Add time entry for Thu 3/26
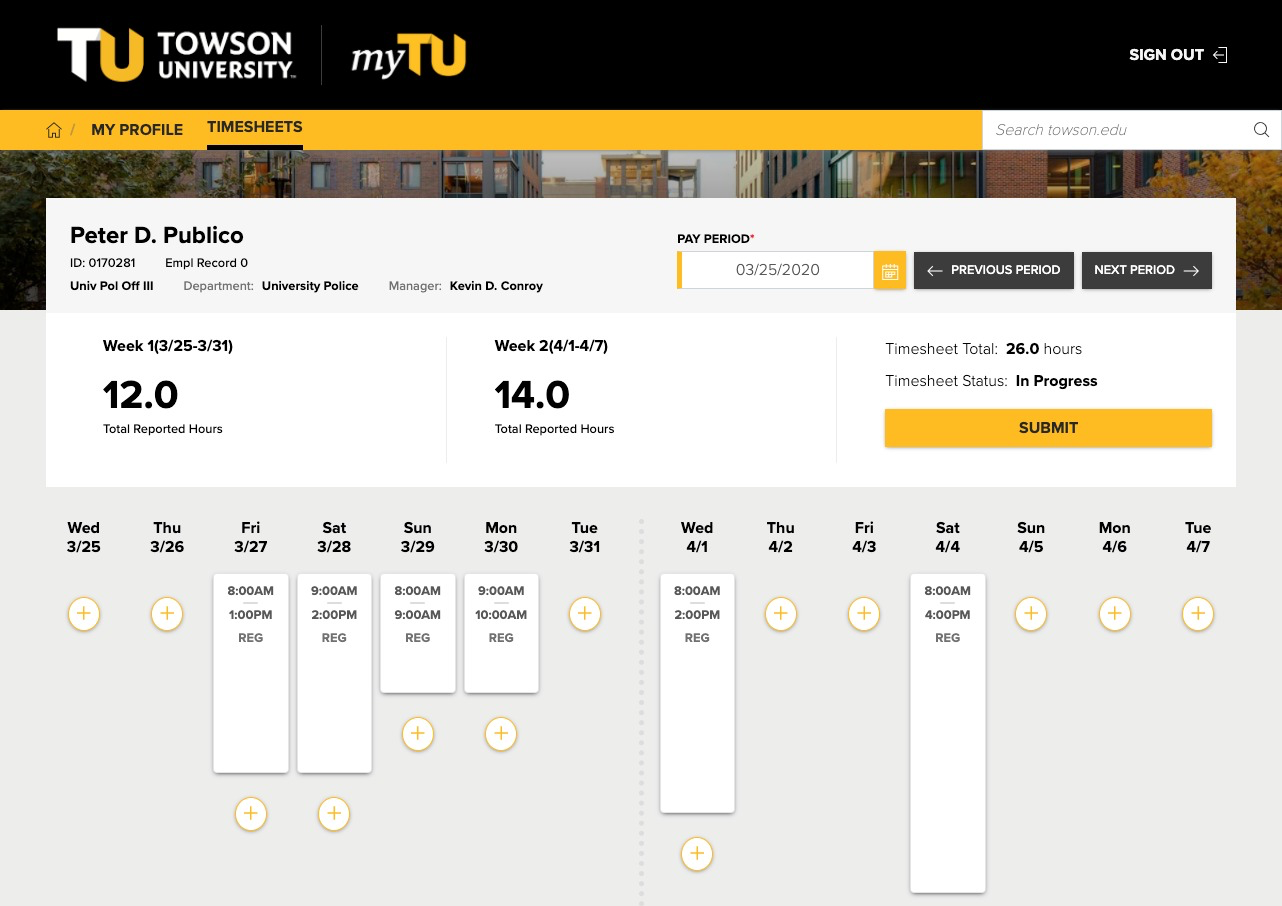 167,614
